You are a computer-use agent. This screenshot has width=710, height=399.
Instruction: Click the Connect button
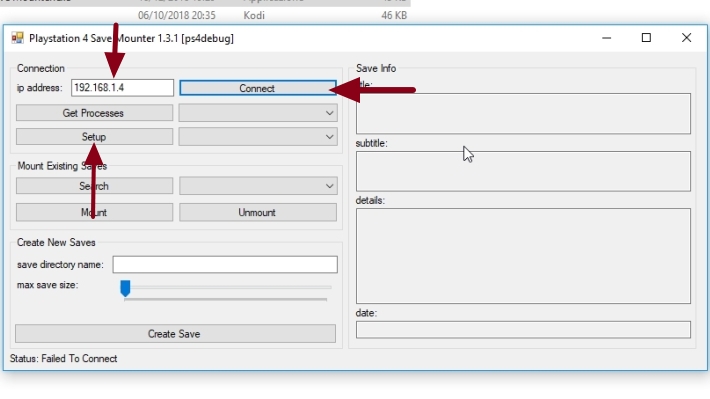click(258, 88)
